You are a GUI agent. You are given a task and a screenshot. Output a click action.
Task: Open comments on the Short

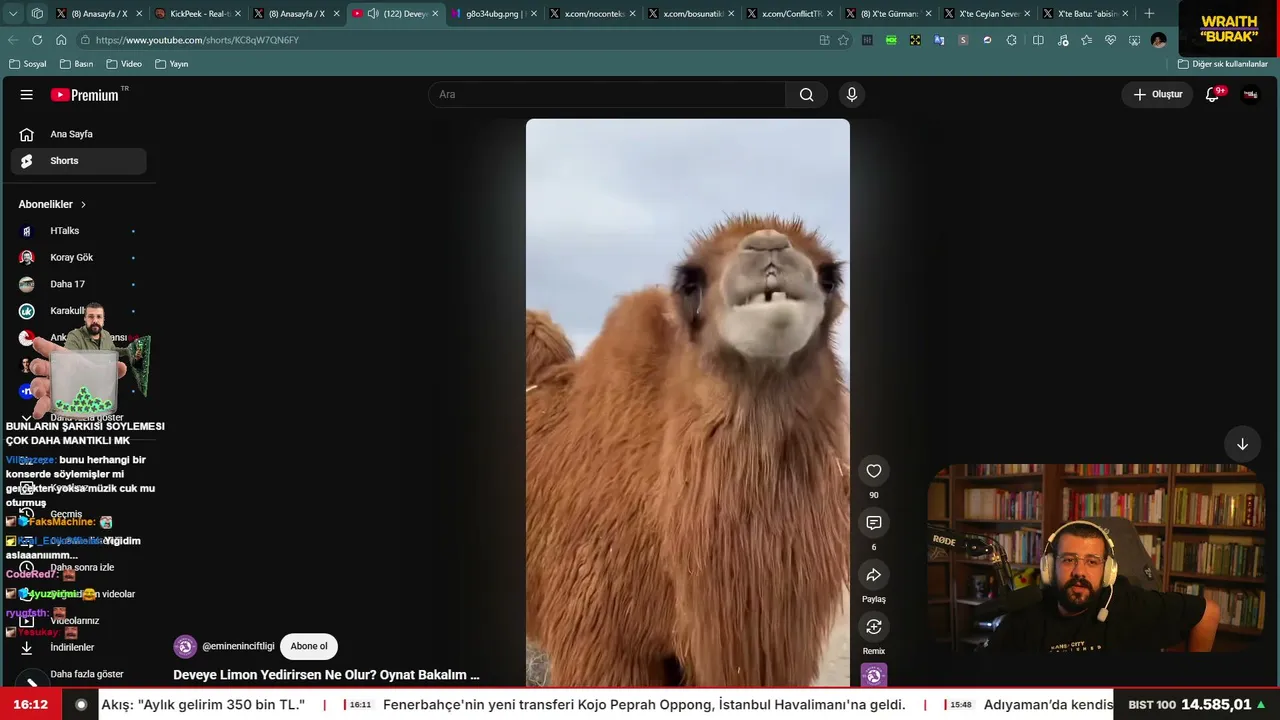[874, 523]
